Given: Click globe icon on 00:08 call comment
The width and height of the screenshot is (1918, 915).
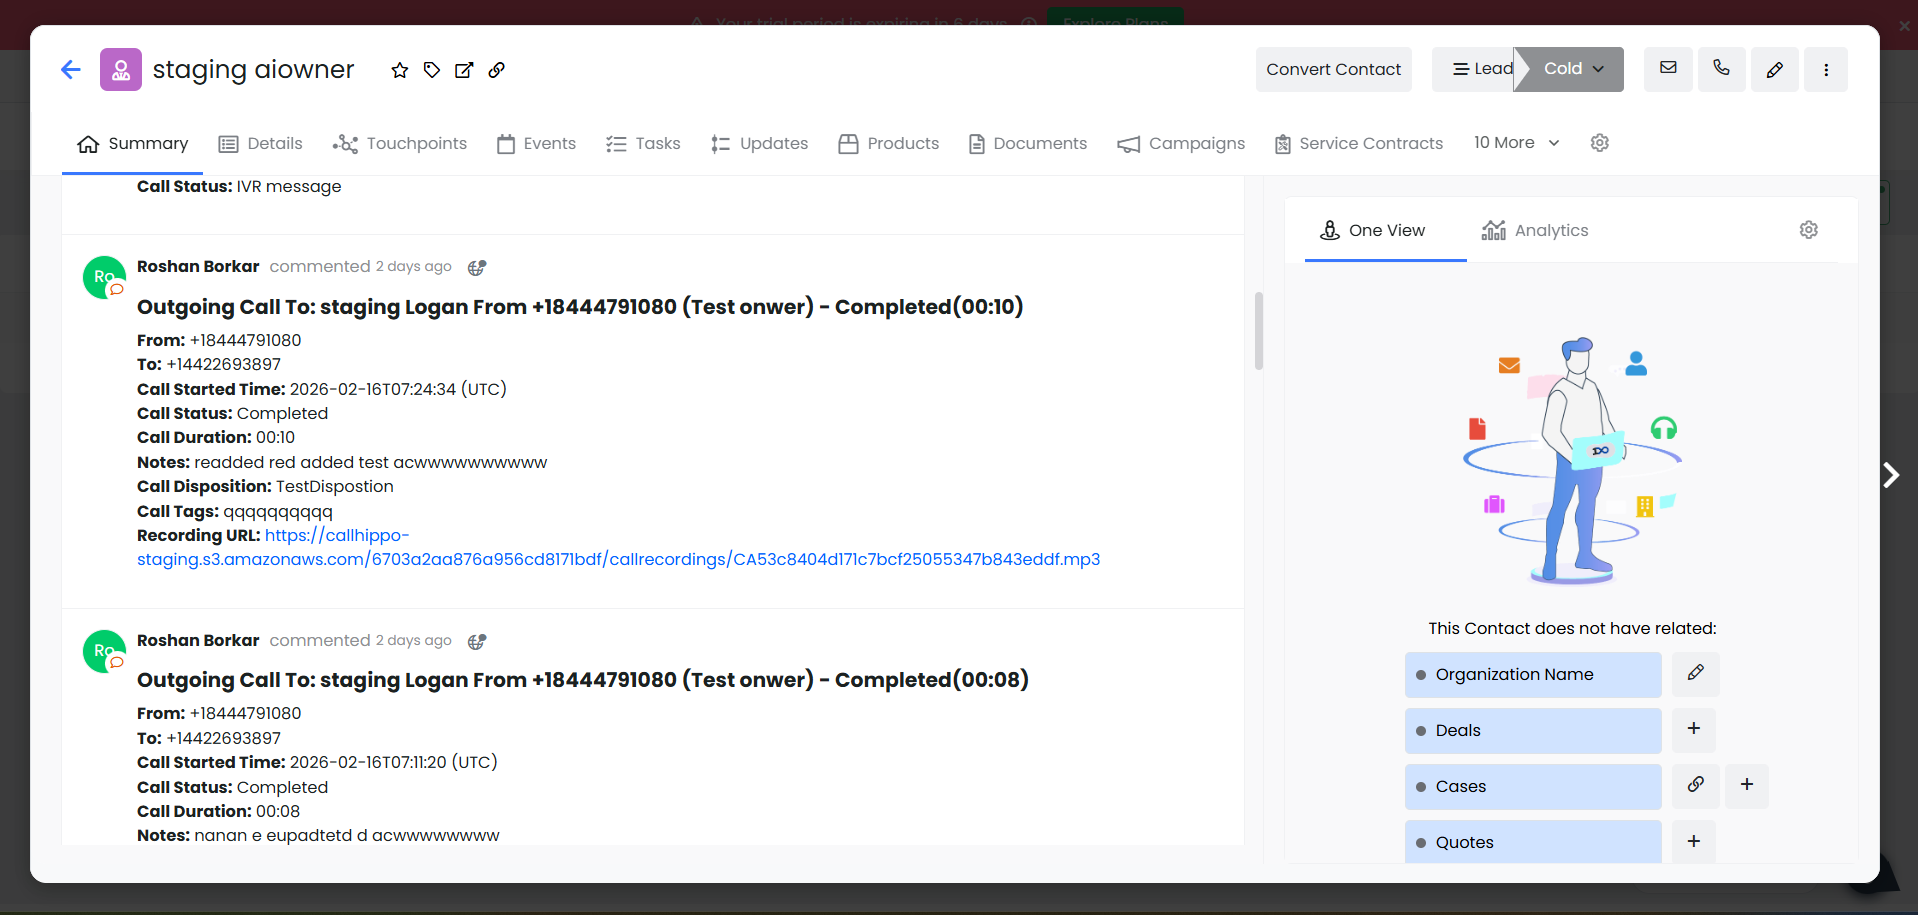Looking at the screenshot, I should (477, 641).
